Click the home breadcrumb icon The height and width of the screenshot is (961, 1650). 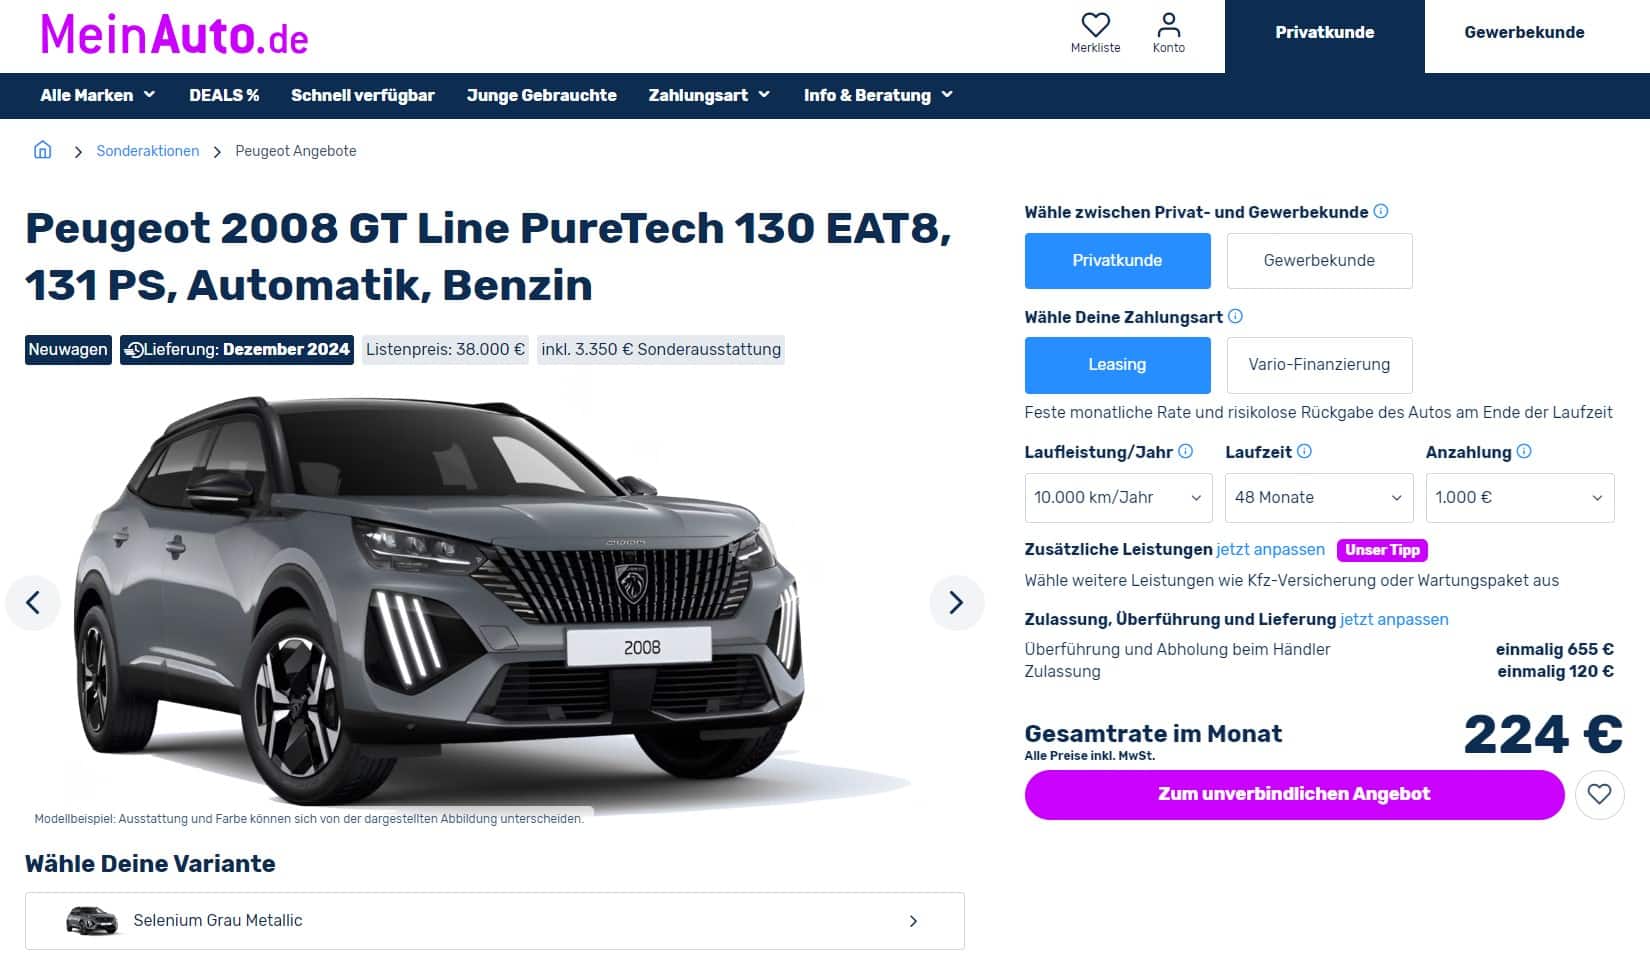pos(42,150)
